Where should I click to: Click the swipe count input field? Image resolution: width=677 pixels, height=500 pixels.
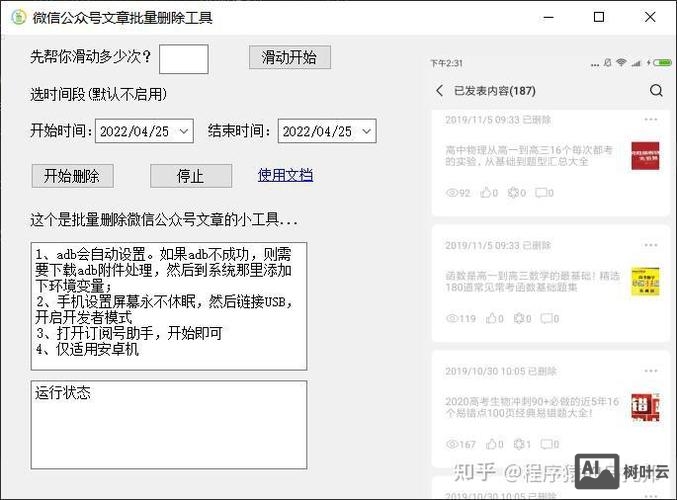[x=184, y=59]
